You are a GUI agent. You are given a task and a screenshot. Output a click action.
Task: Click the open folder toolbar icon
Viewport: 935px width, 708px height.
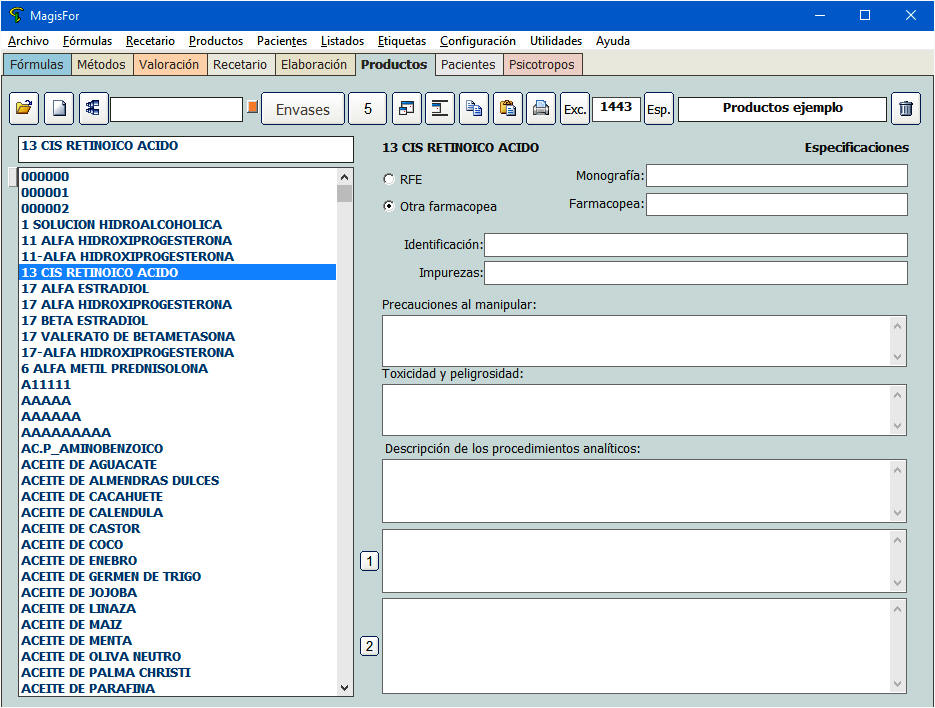click(x=24, y=109)
